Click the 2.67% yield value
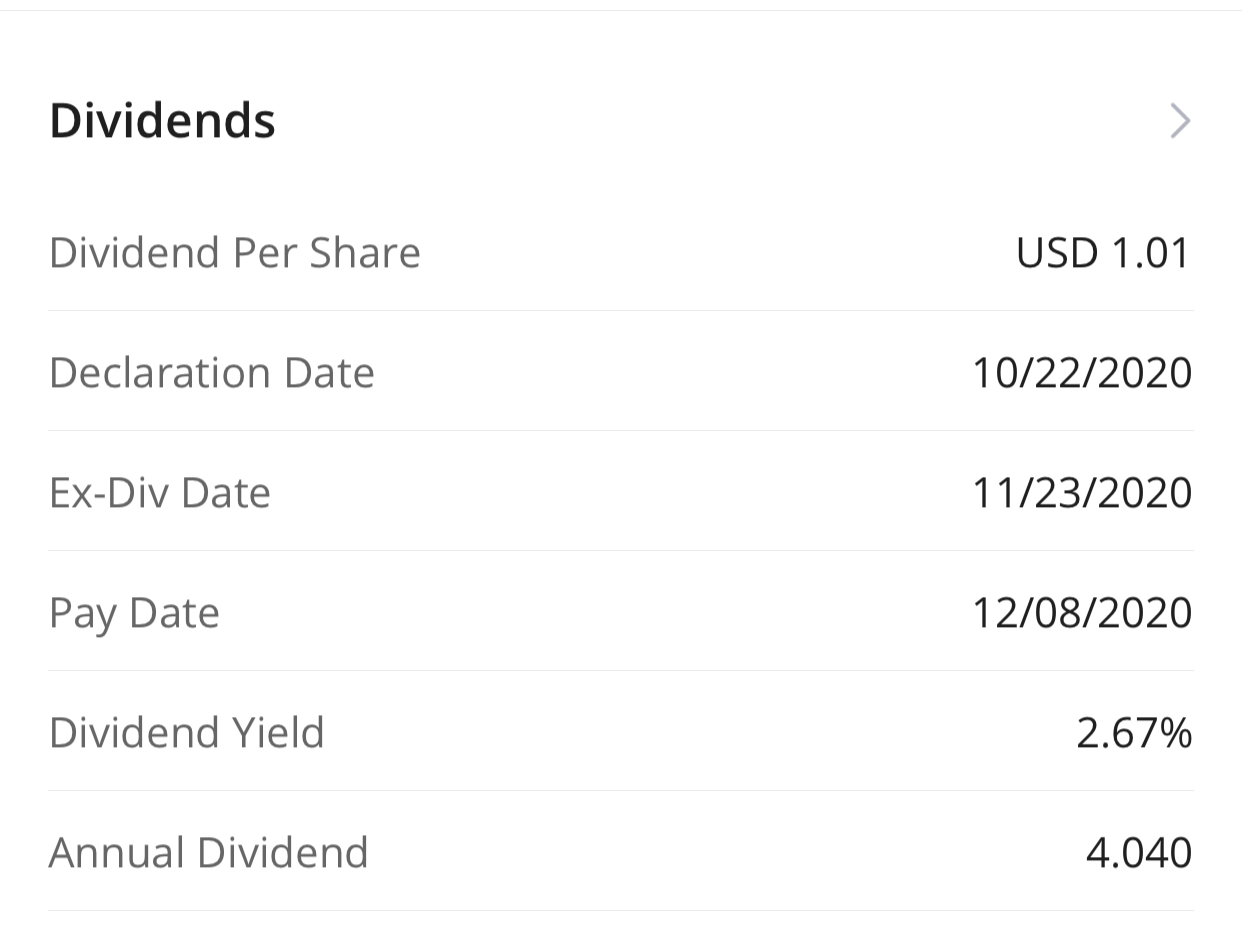 pyautogui.click(x=1134, y=733)
